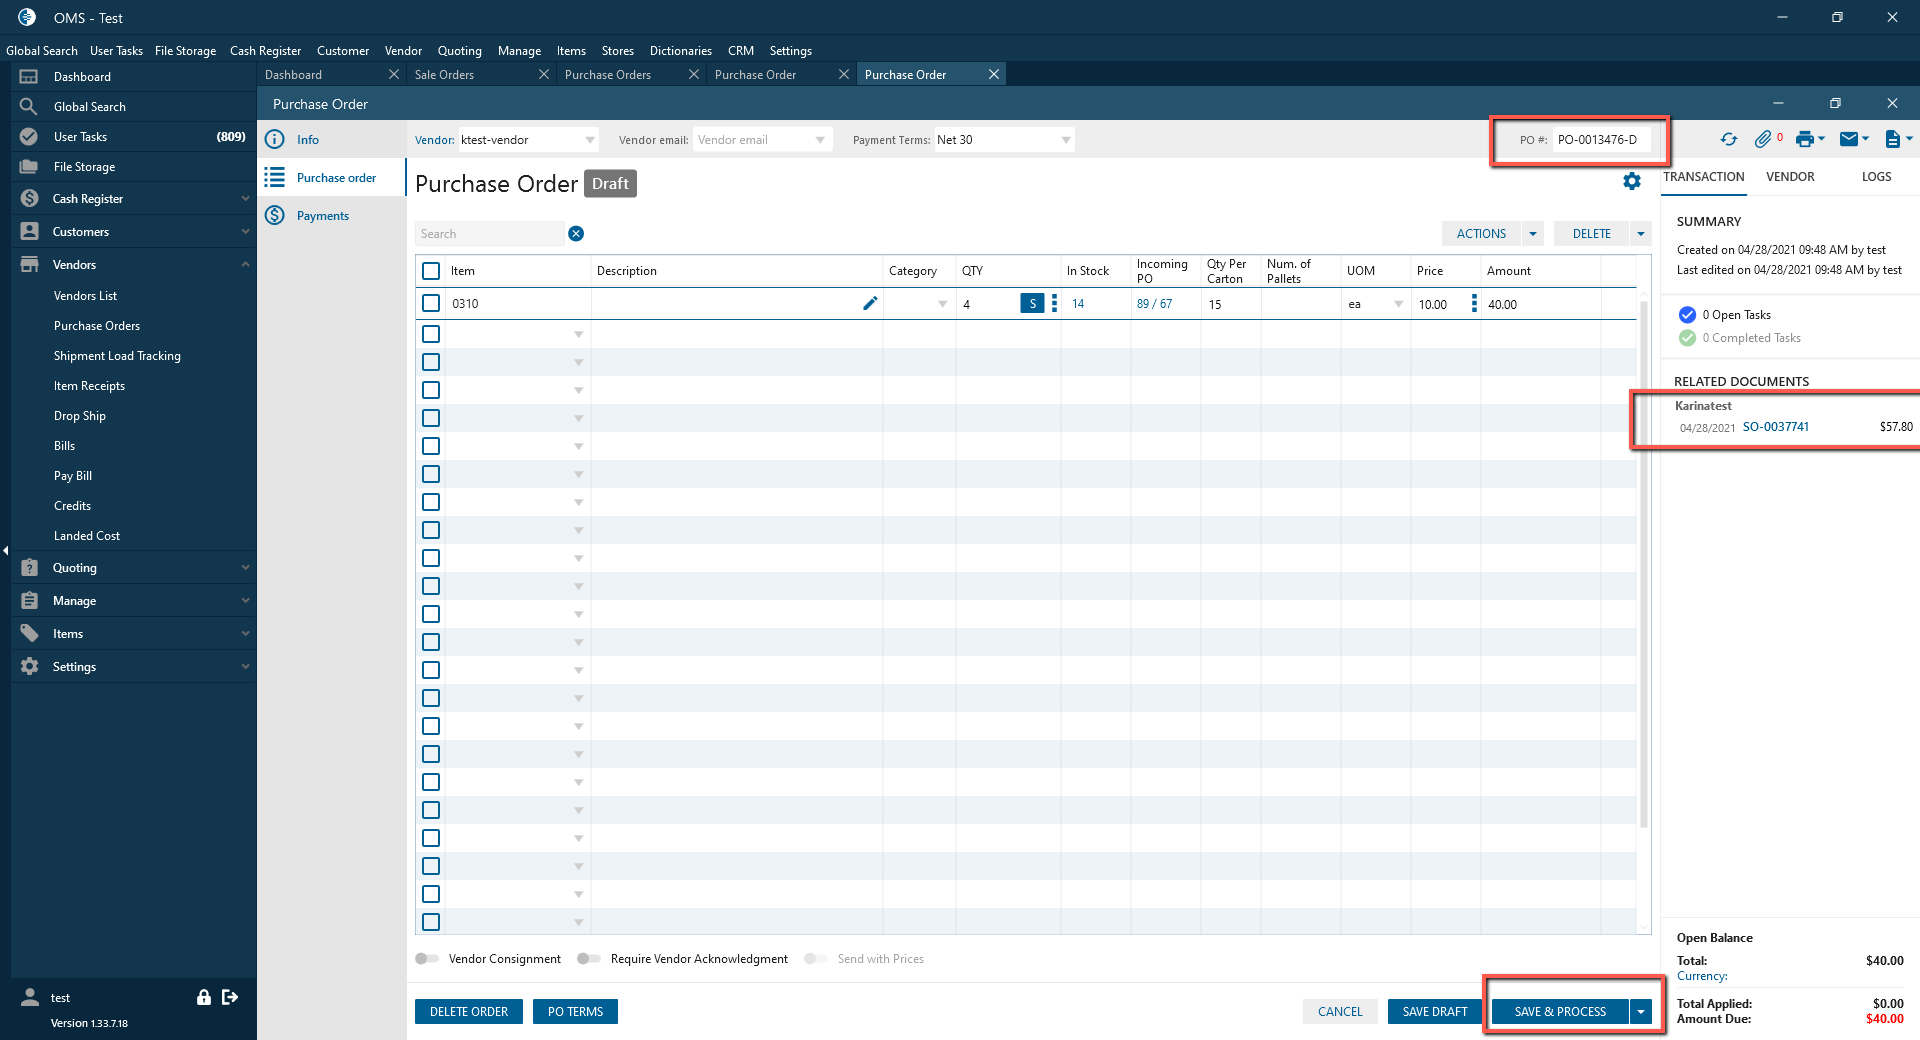Open the Payment Terms dropdown
Screen dimensions: 1920x1040
1066,140
